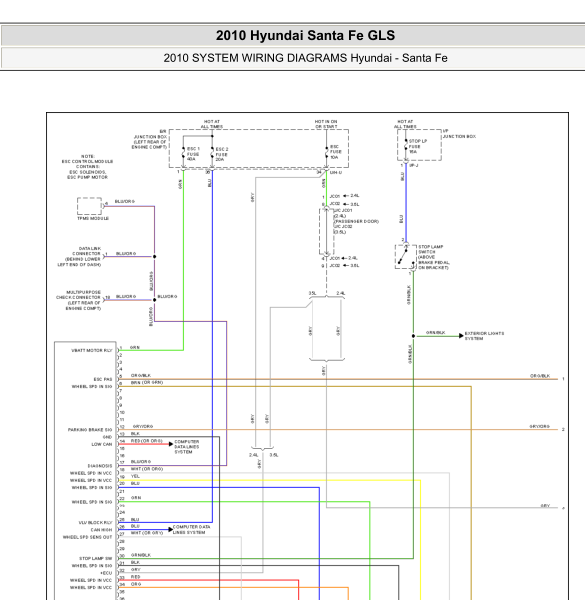Click 'COMPUTER DATA LINES SYSTEM' beside the CAN HIGH wire

coord(191,530)
